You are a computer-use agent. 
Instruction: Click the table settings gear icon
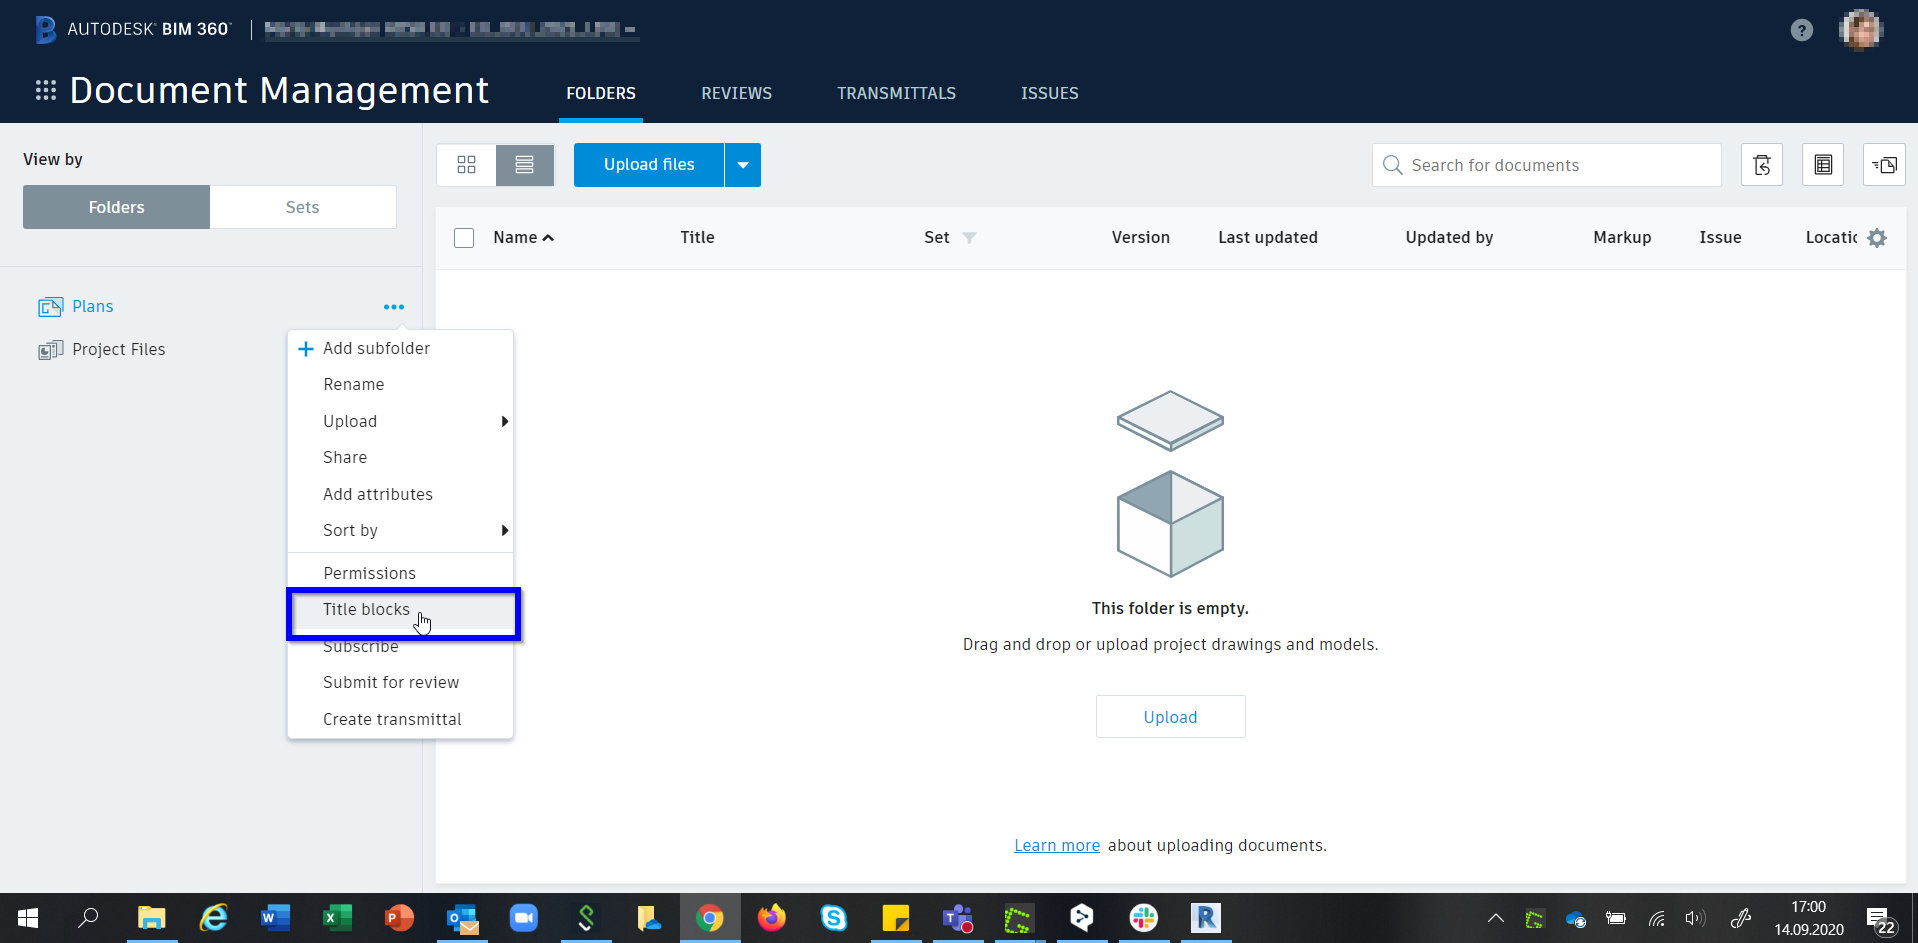click(1877, 238)
